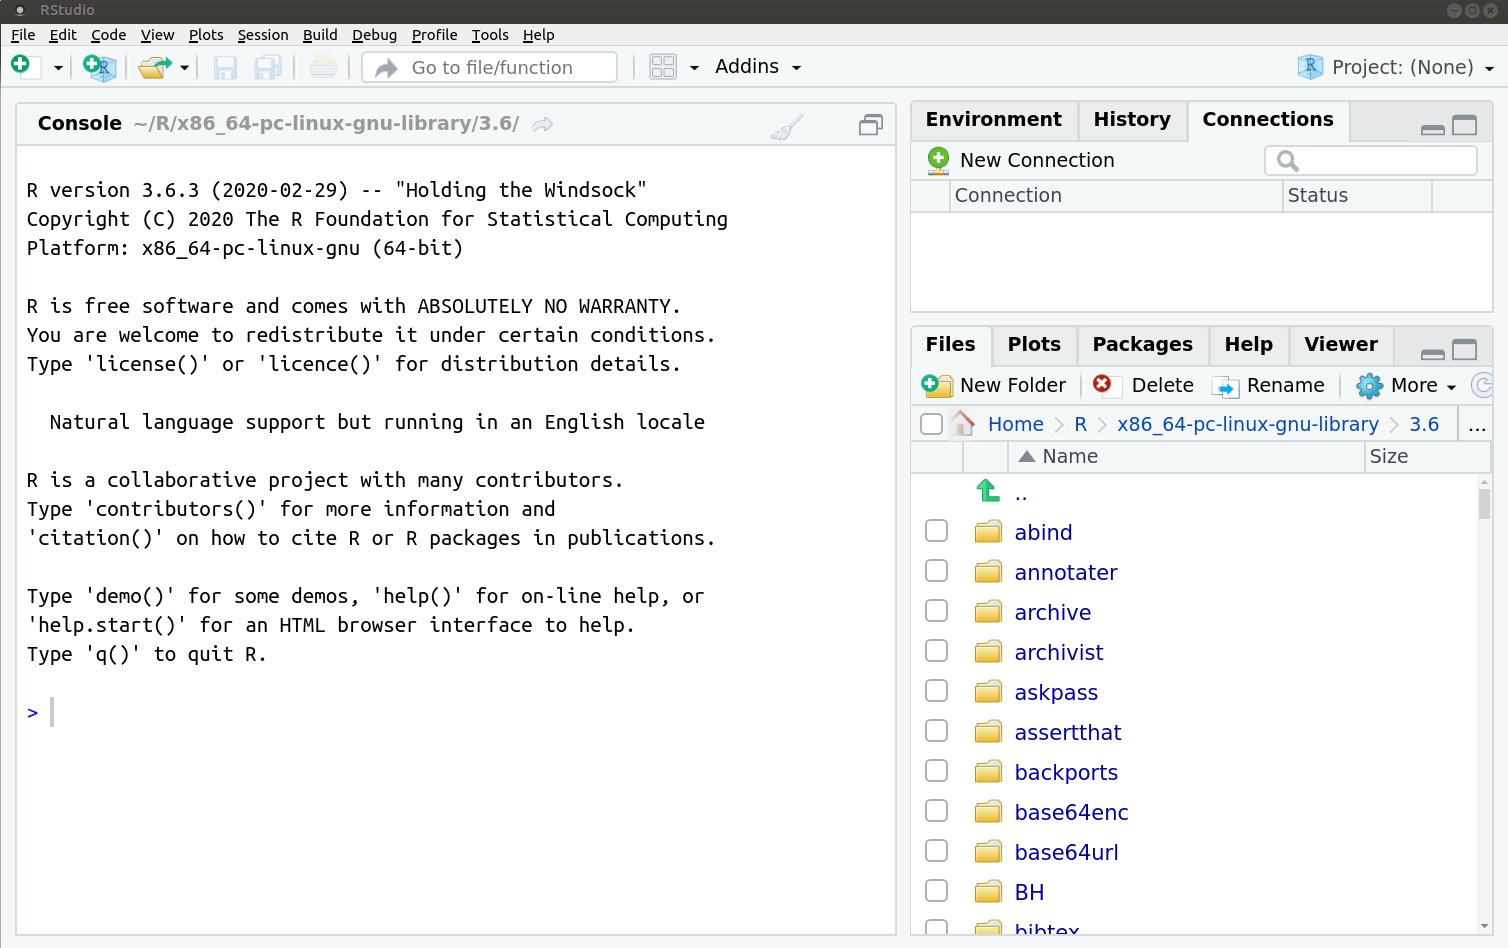Maximize the Connections pane
The width and height of the screenshot is (1508, 948).
[1465, 125]
